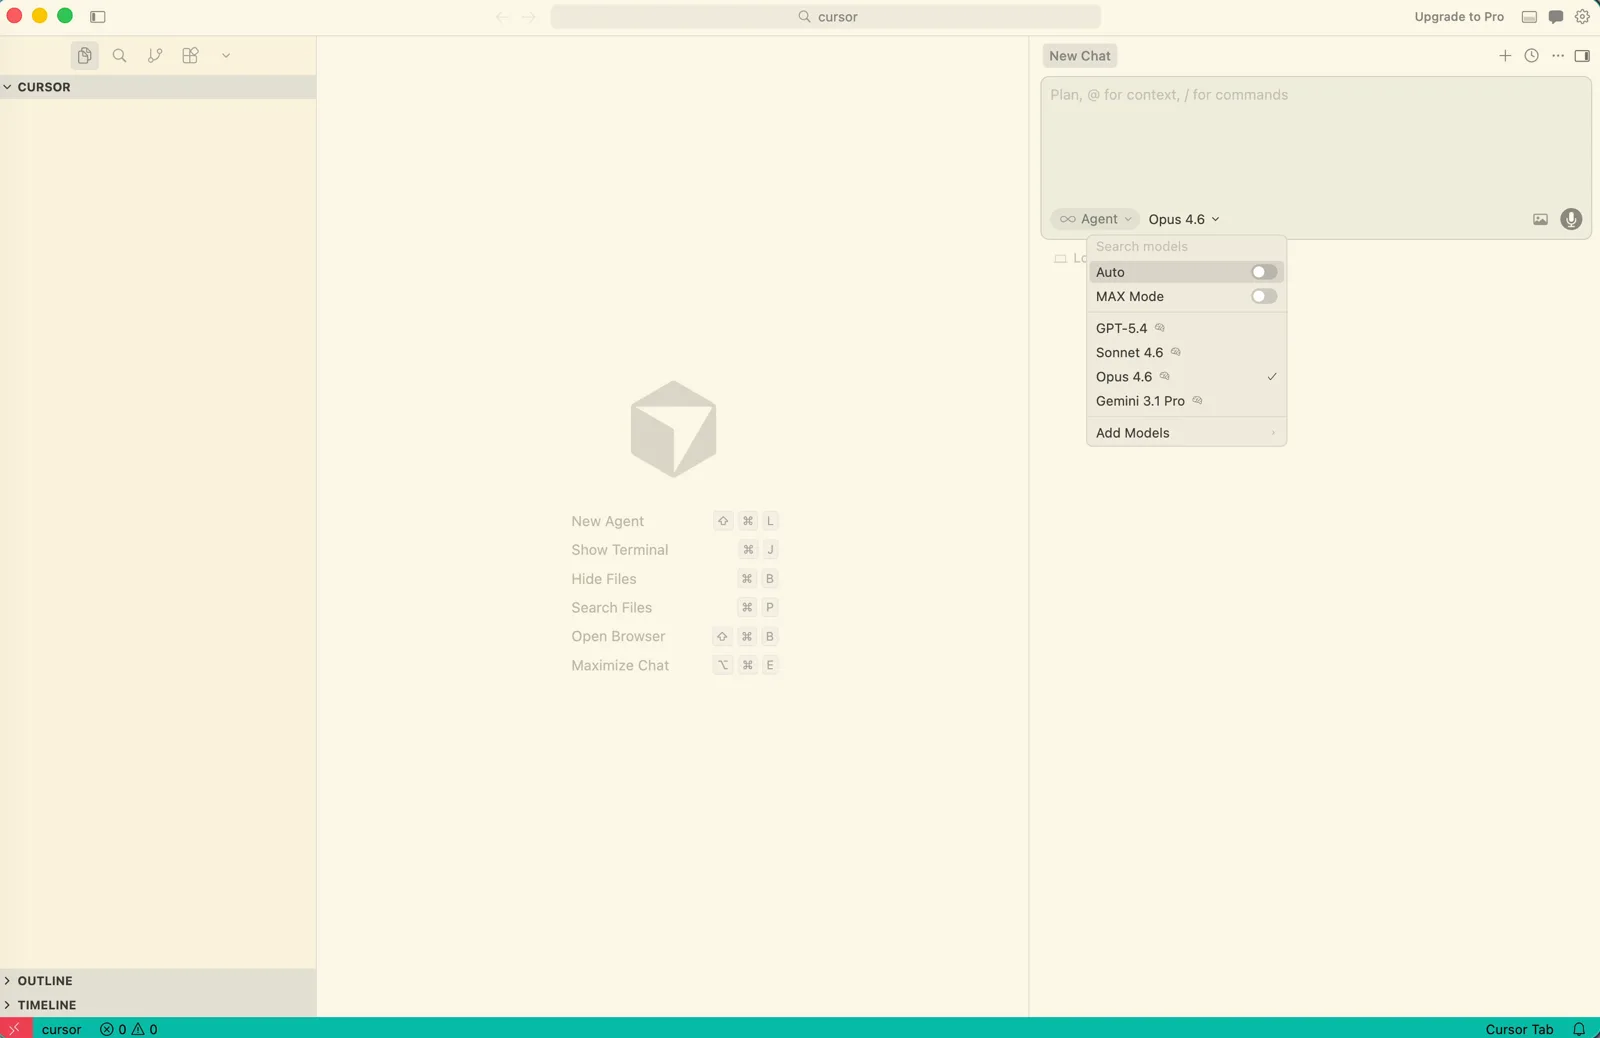This screenshot has width=1600, height=1038.
Task: Expand the OUTLINE section
Action: tap(158, 981)
